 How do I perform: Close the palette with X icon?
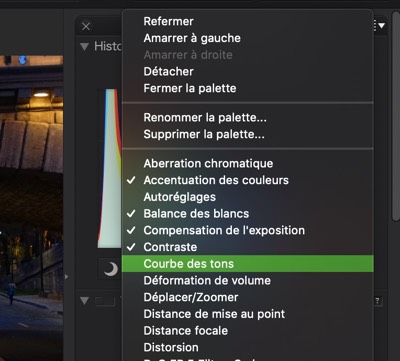[86, 26]
